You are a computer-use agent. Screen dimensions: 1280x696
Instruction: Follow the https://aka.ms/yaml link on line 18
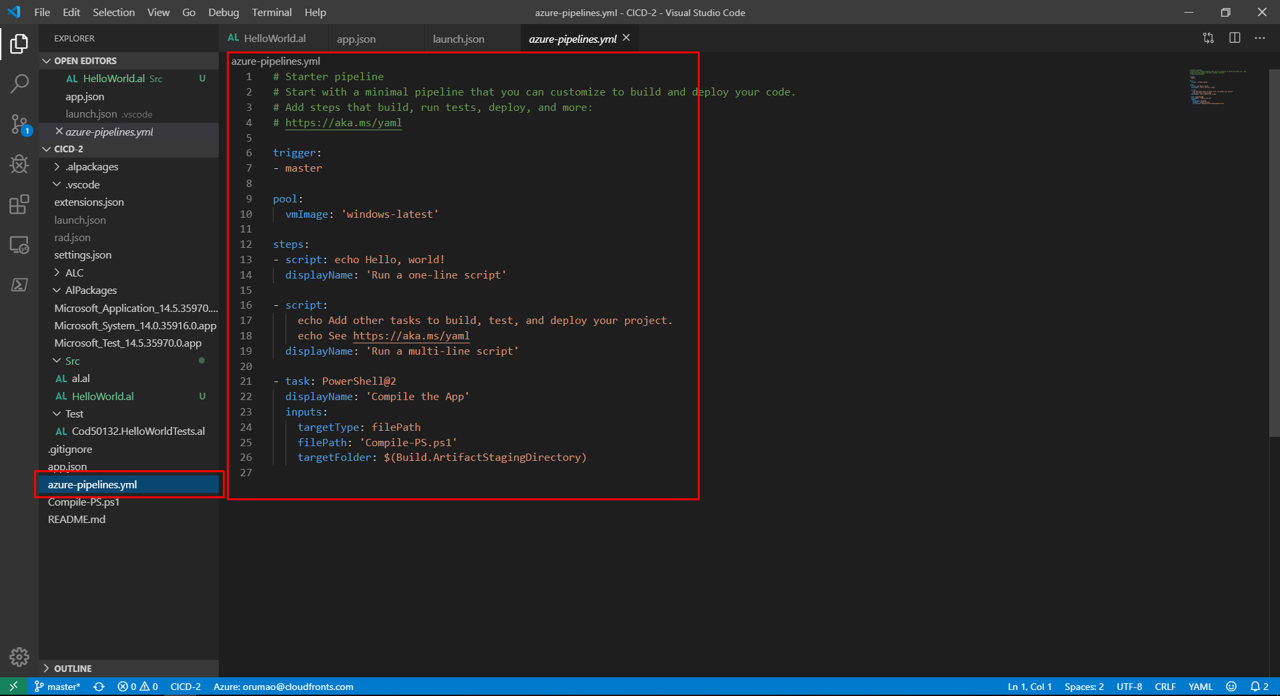tap(411, 336)
